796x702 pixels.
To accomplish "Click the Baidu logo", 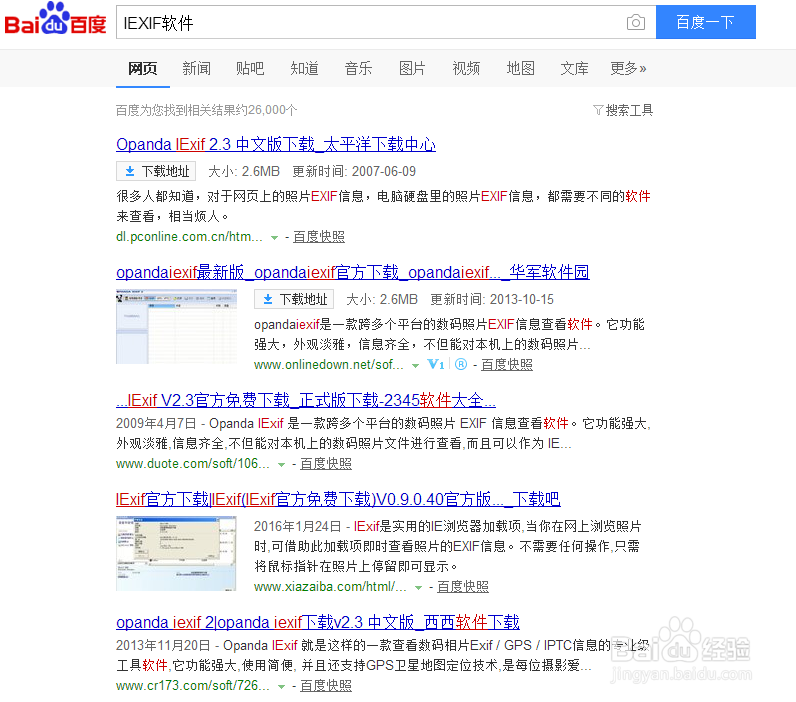I will [x=56, y=19].
